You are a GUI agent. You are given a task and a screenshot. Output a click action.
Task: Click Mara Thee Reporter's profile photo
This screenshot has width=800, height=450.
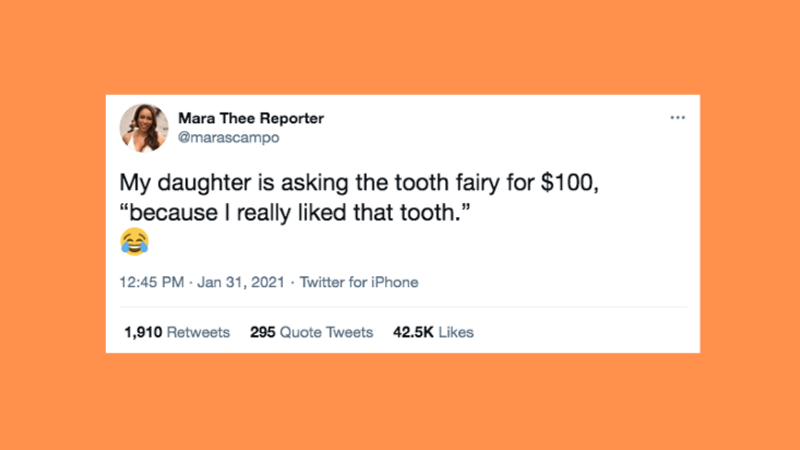[143, 128]
